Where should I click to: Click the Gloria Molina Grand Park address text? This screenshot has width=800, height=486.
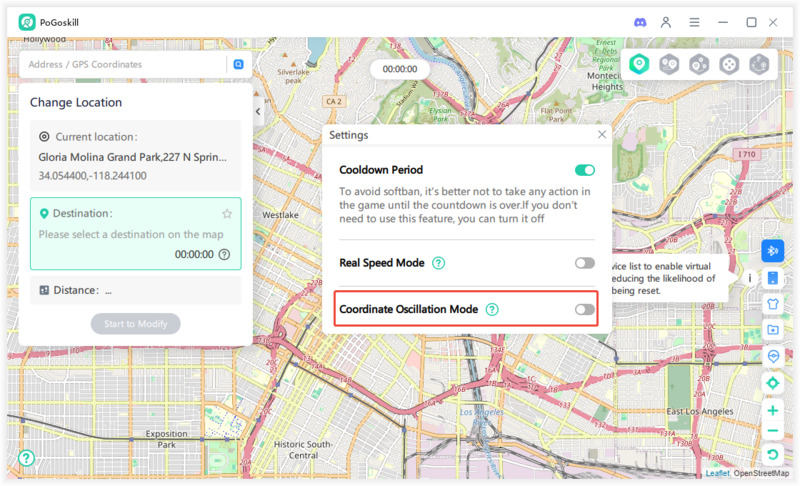132,157
